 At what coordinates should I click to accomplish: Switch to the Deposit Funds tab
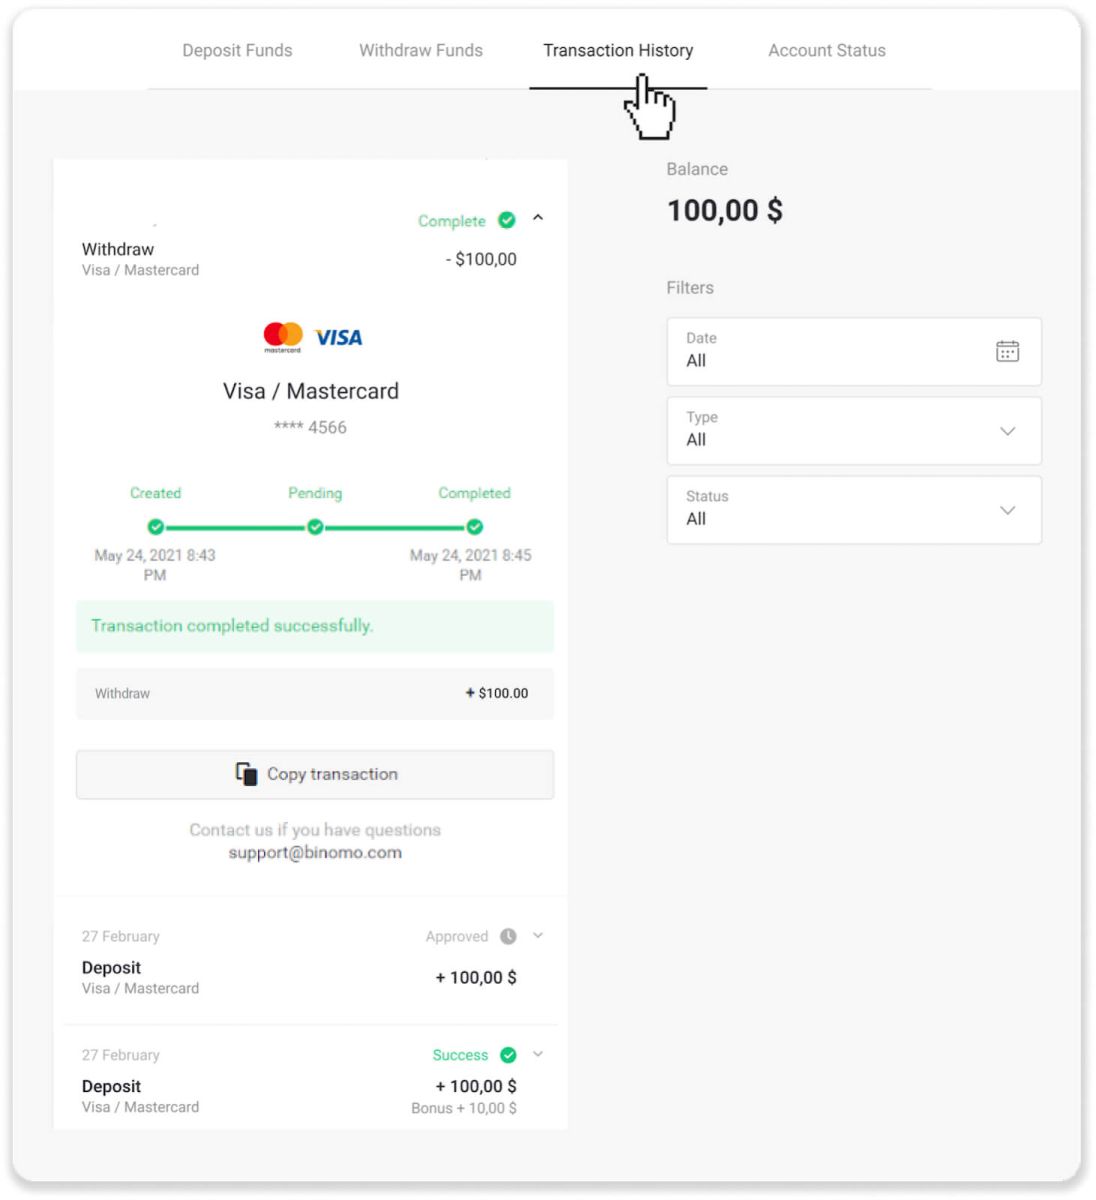coord(236,50)
